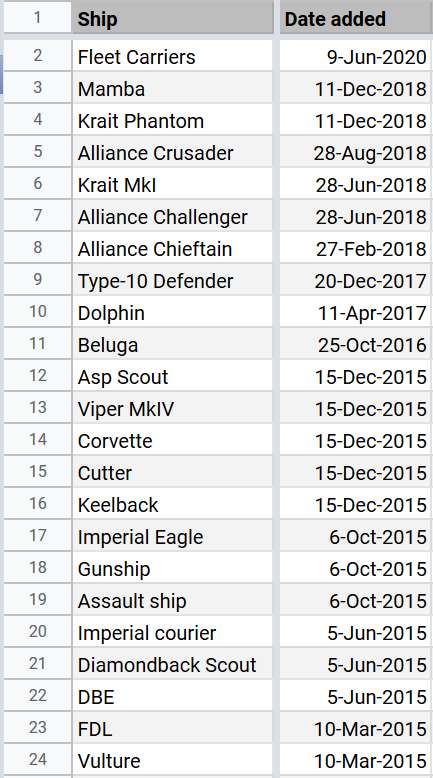Select the Type-10 Defender cell

click(173, 280)
